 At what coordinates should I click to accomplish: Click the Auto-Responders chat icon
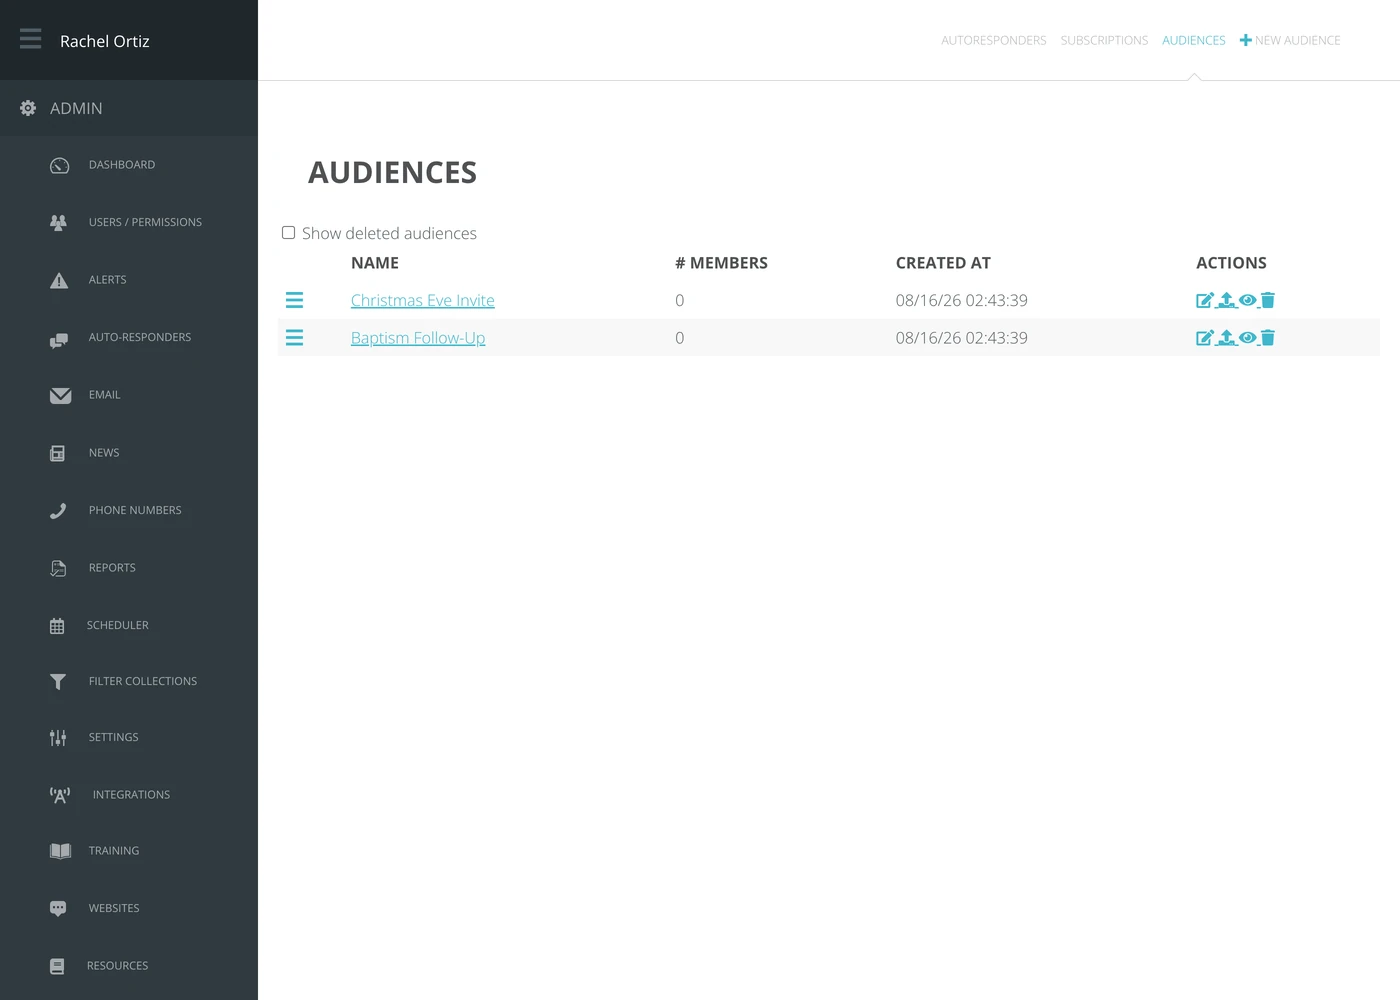click(x=59, y=339)
